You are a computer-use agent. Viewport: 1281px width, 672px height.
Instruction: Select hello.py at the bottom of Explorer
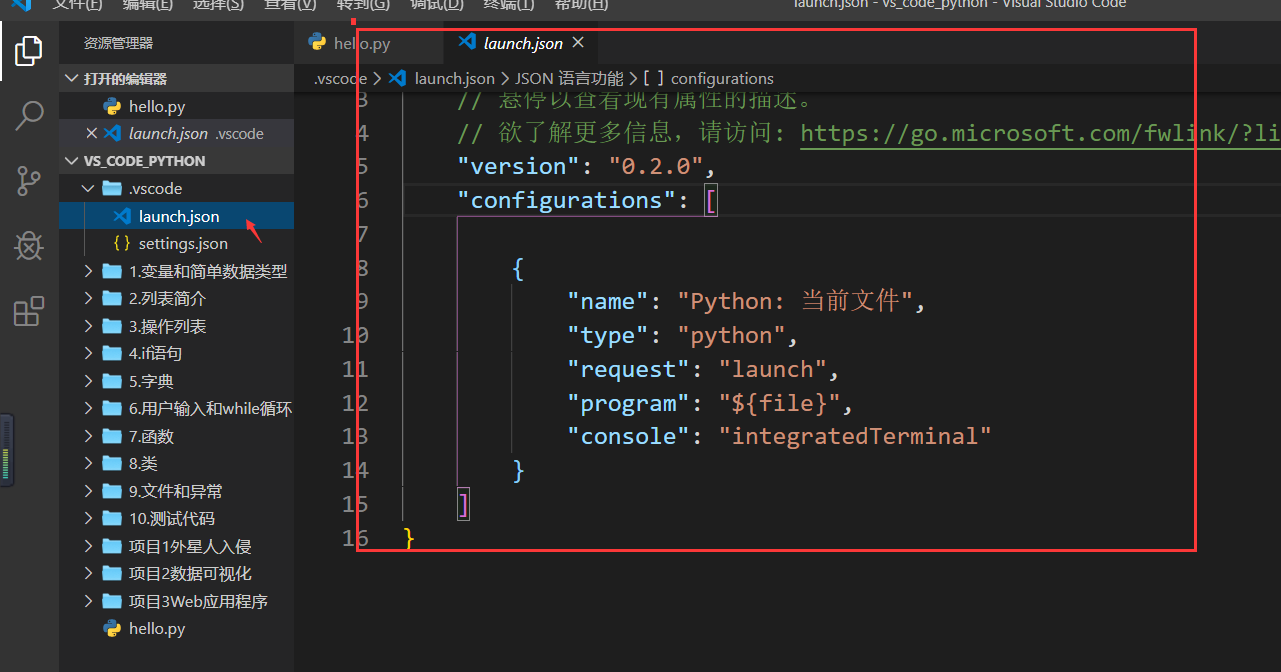coord(155,628)
